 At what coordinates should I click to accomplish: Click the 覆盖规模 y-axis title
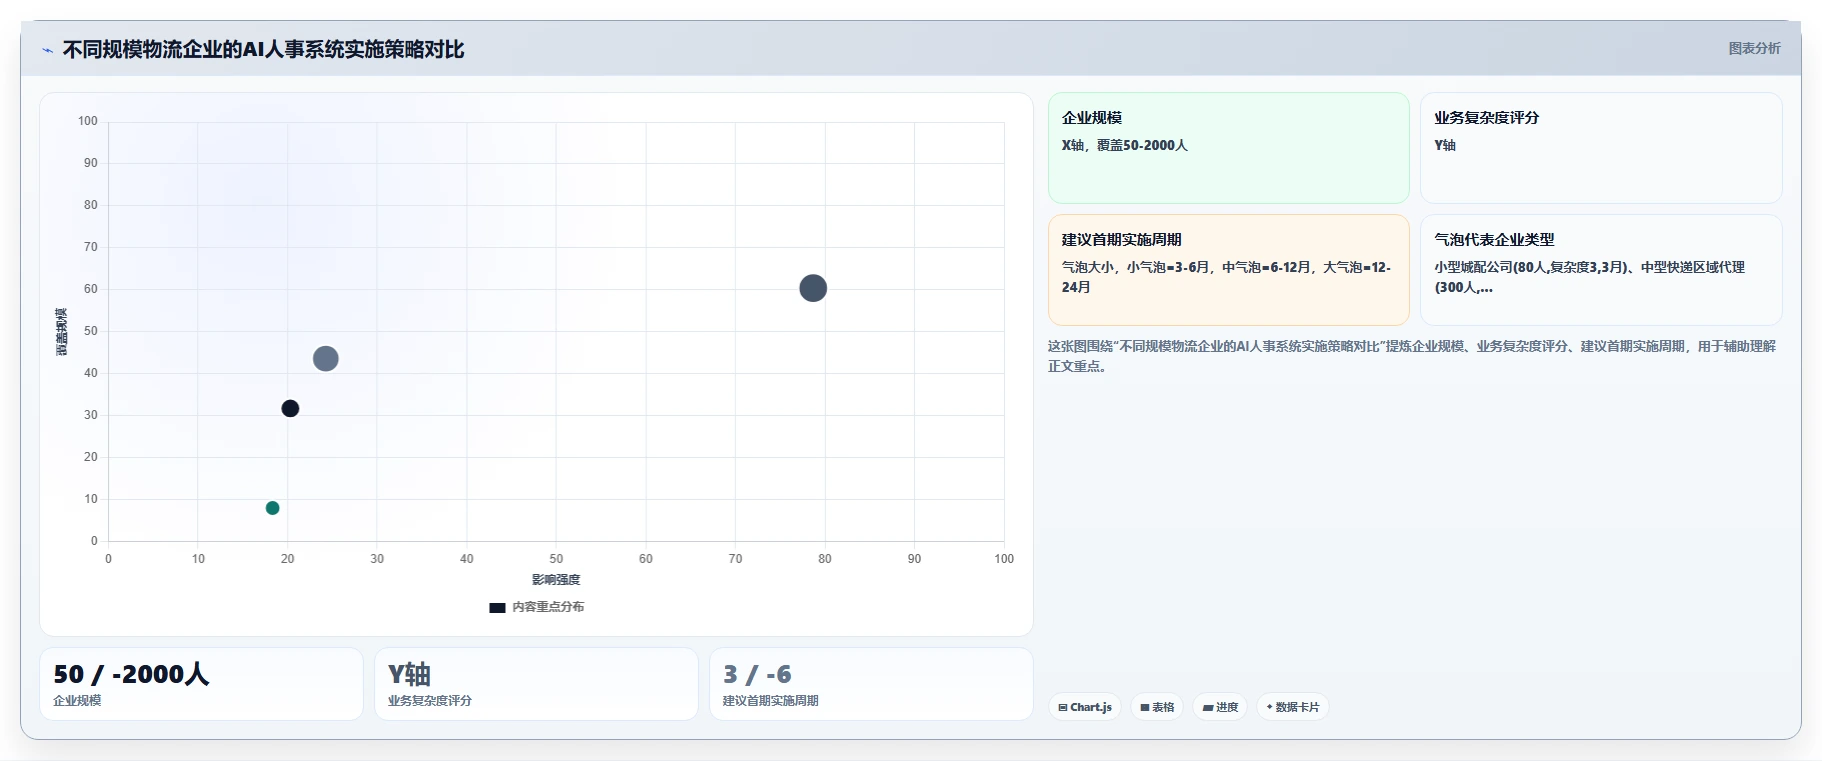(61, 332)
